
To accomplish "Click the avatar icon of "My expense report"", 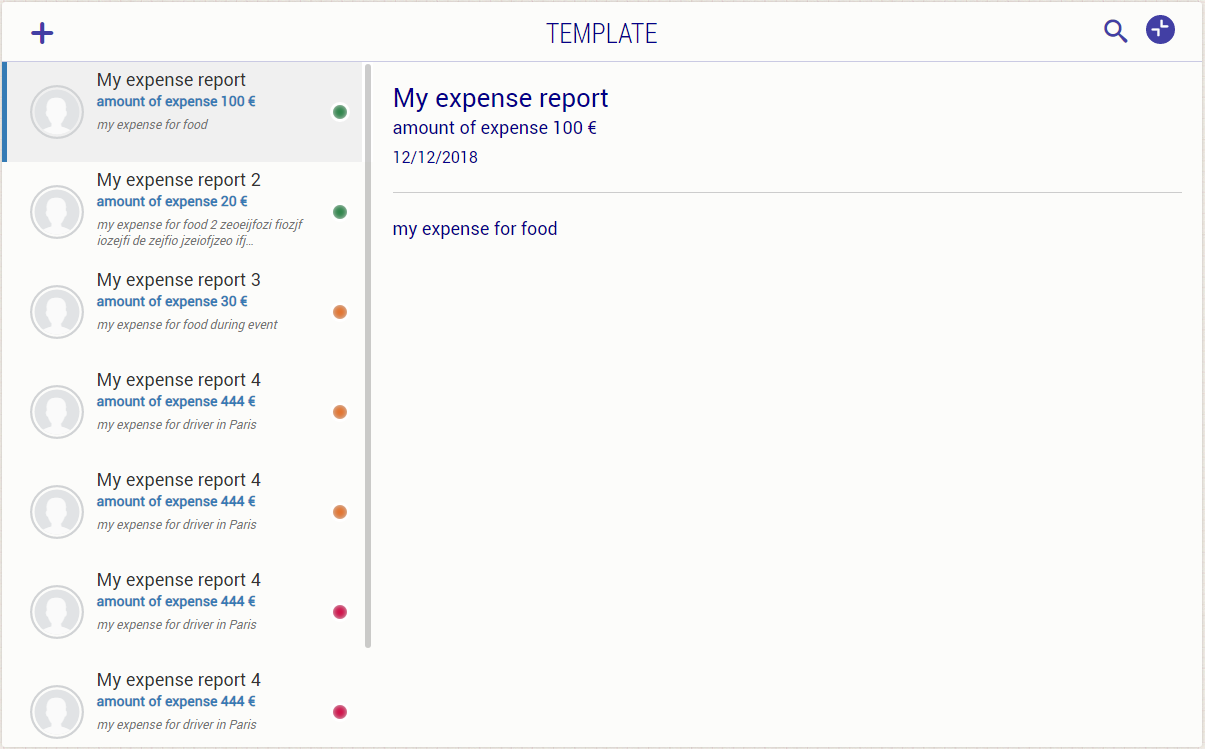I will [57, 111].
